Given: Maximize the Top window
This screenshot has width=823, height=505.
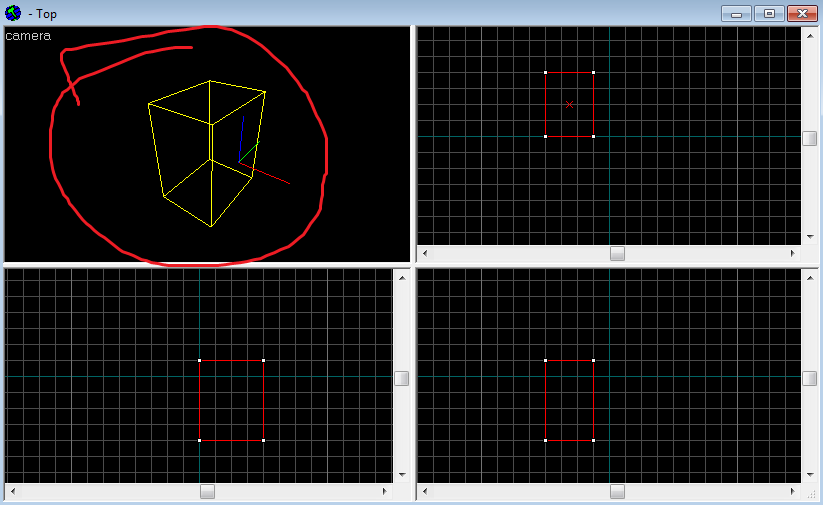Looking at the screenshot, I should tap(769, 14).
